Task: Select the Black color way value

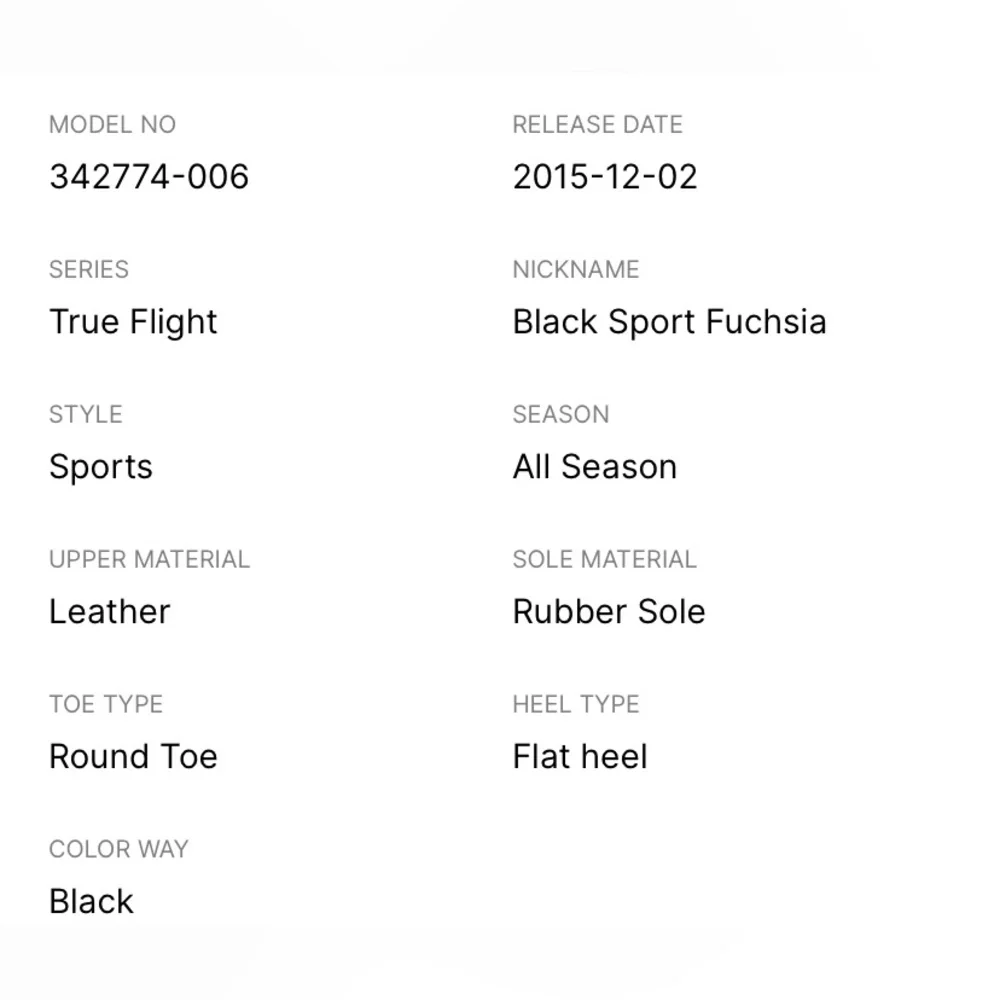Action: (x=91, y=902)
